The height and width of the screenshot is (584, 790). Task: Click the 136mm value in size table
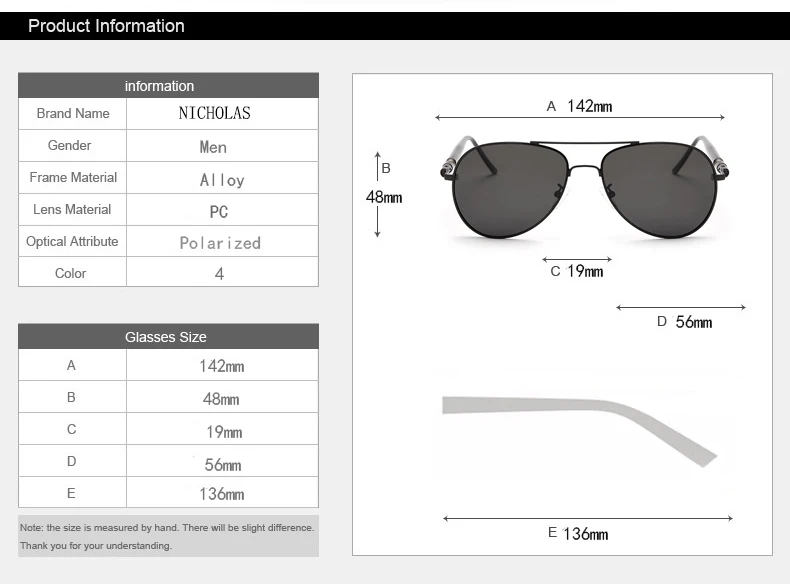click(x=222, y=494)
